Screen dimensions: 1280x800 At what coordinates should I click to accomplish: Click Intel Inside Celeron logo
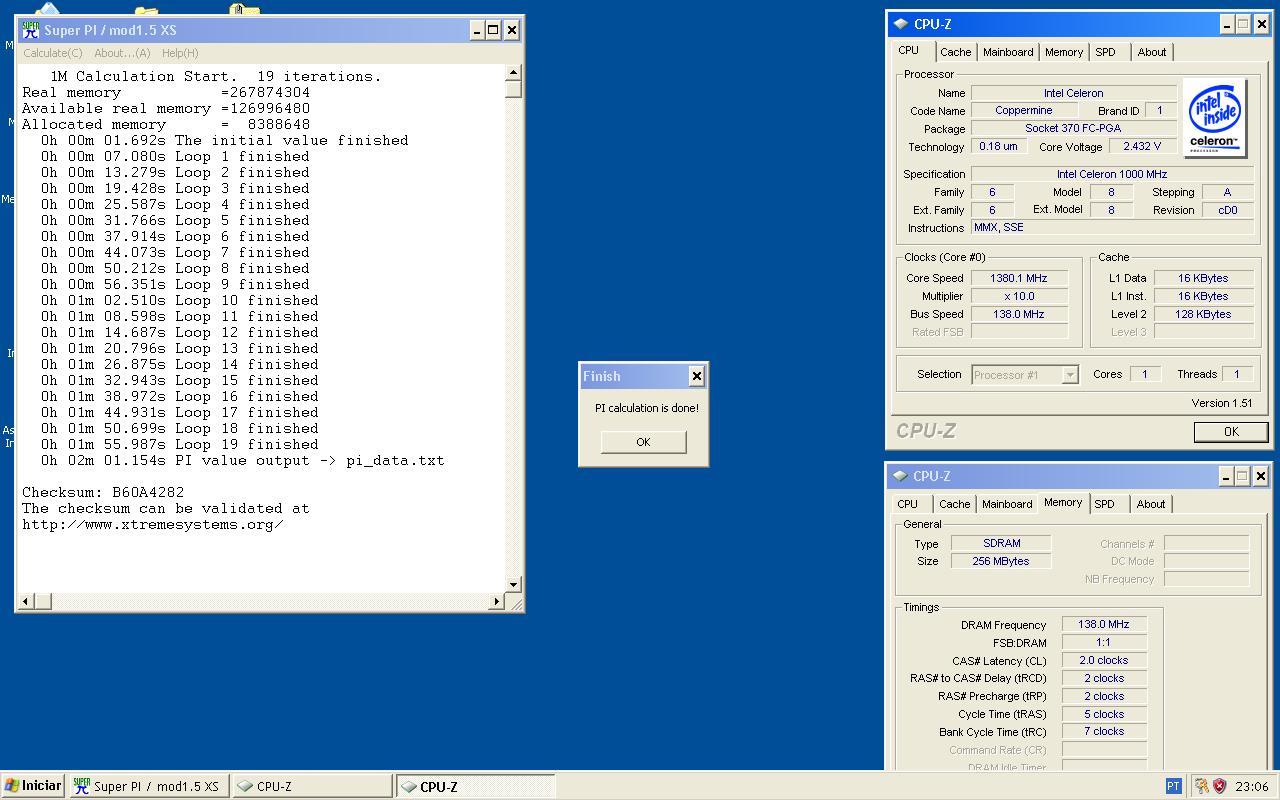click(1214, 118)
